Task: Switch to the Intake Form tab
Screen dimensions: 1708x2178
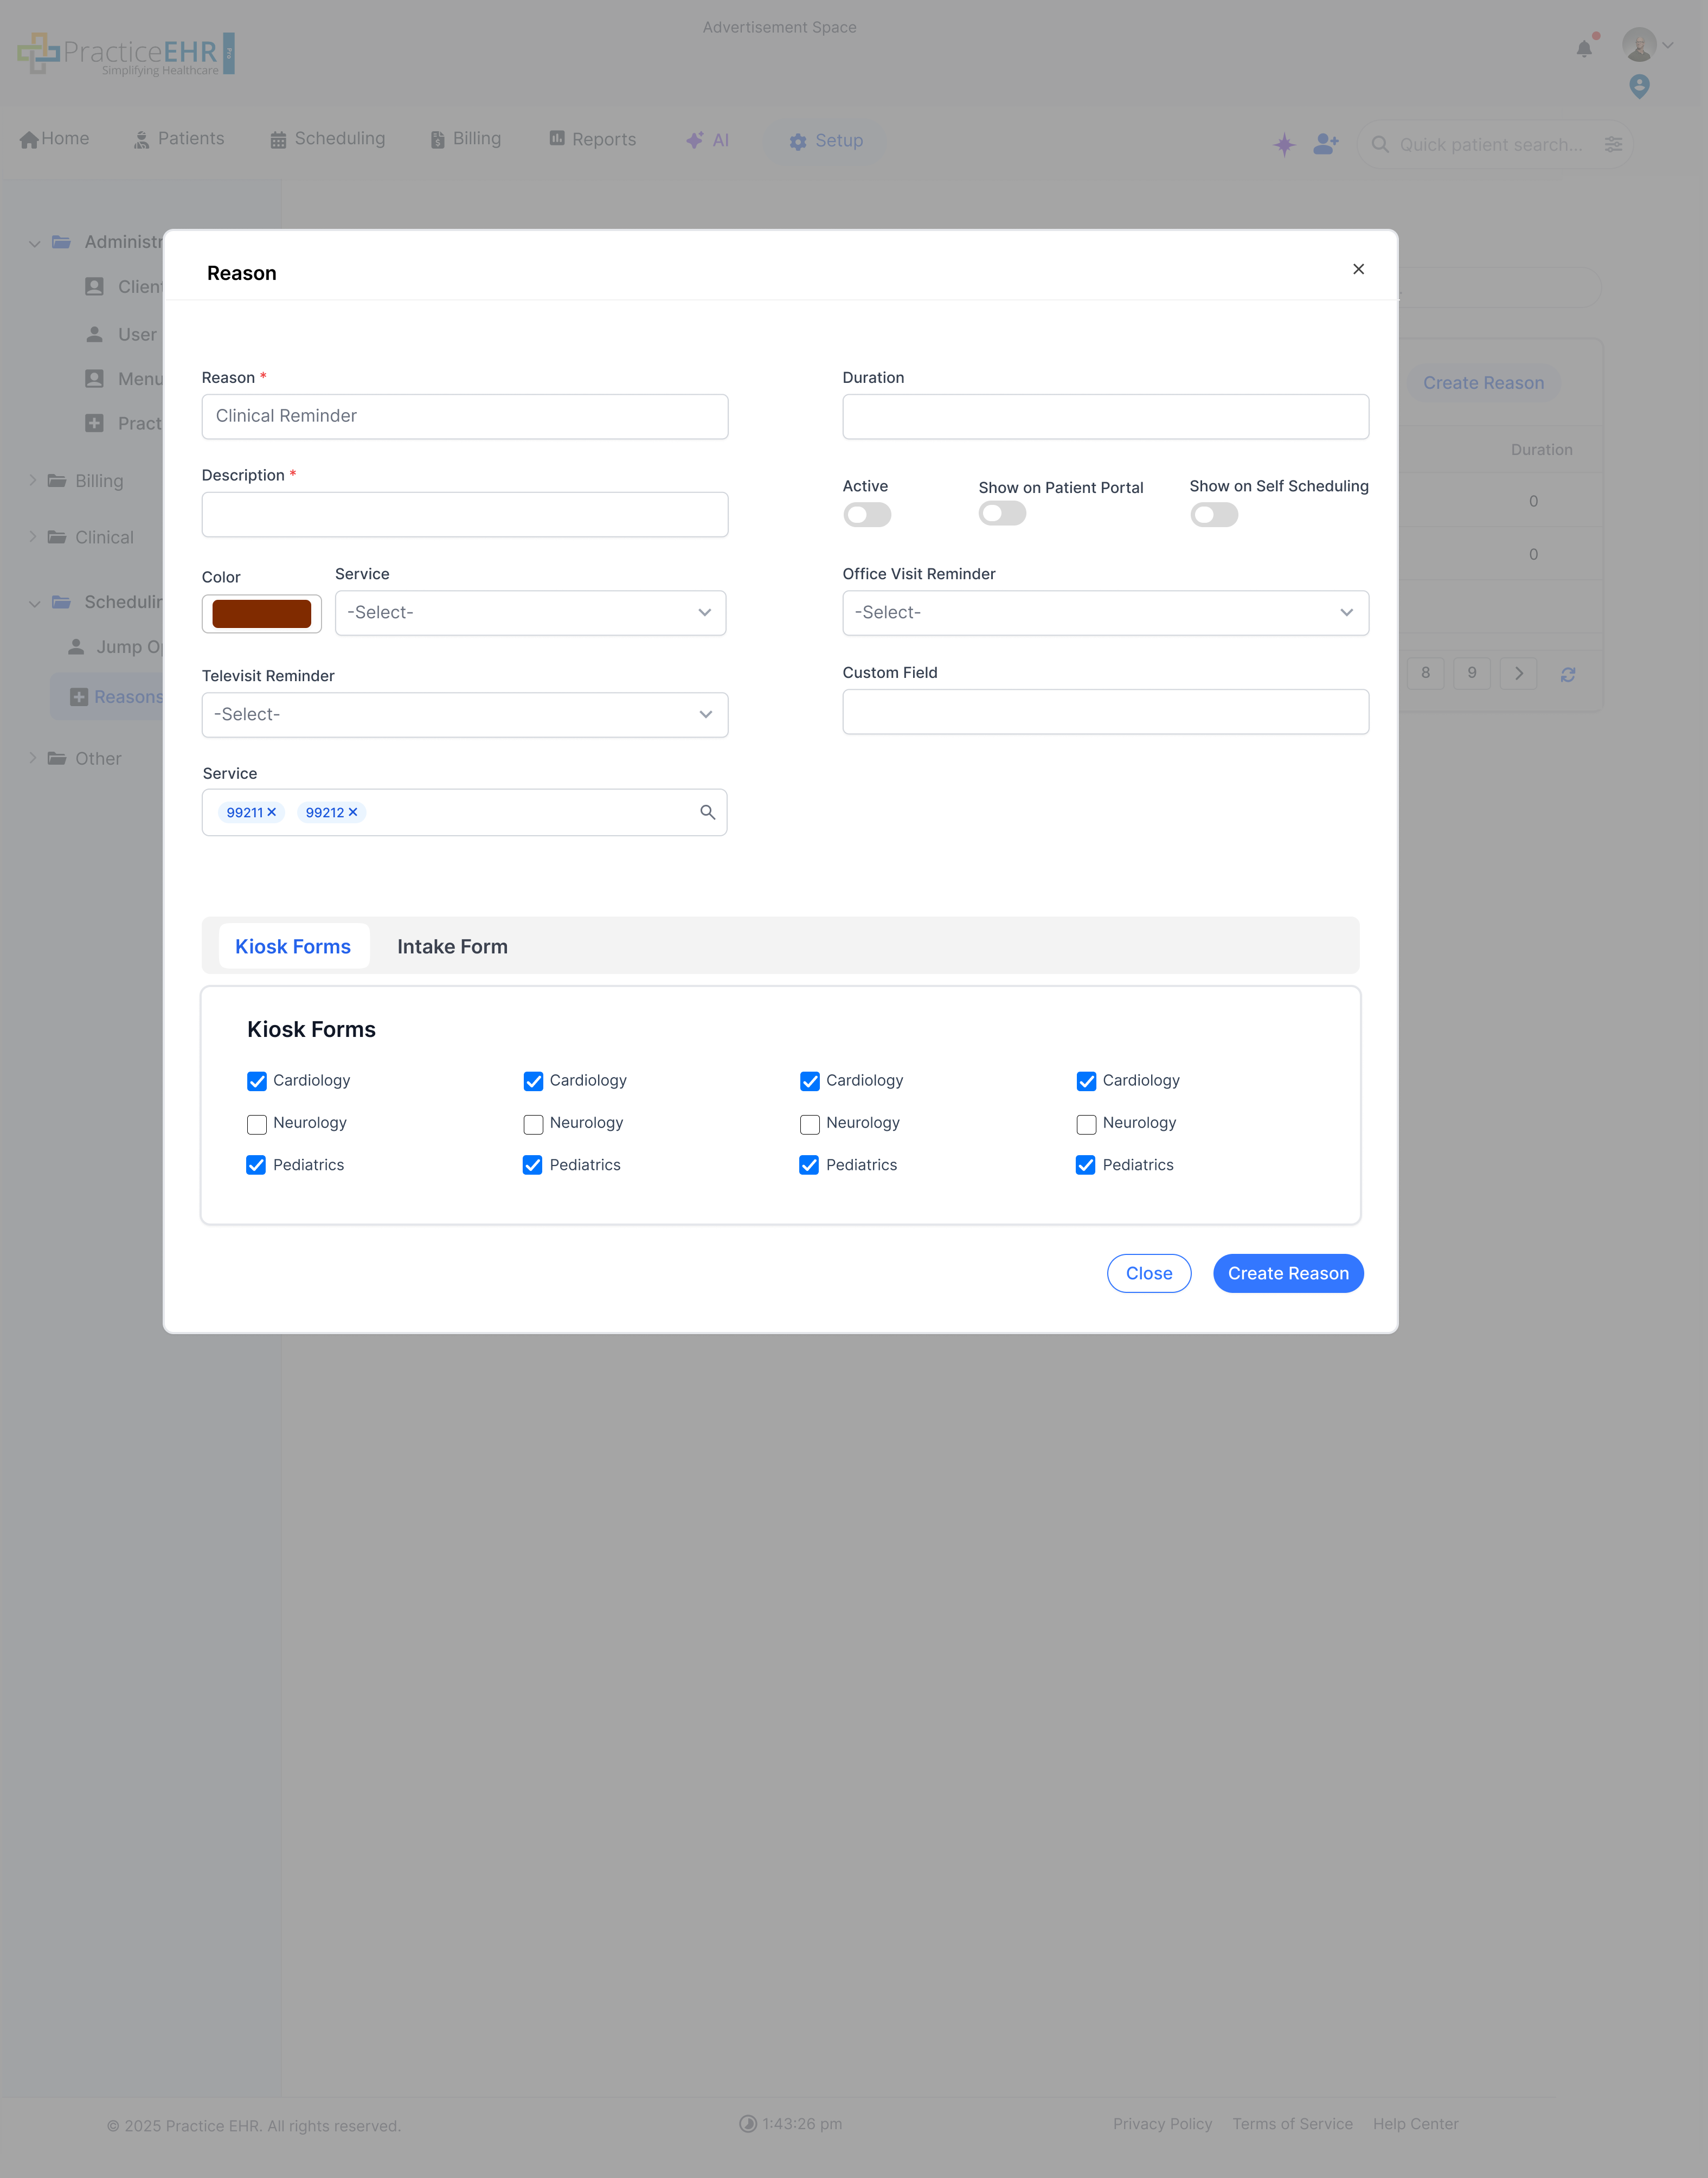Action: (452, 946)
